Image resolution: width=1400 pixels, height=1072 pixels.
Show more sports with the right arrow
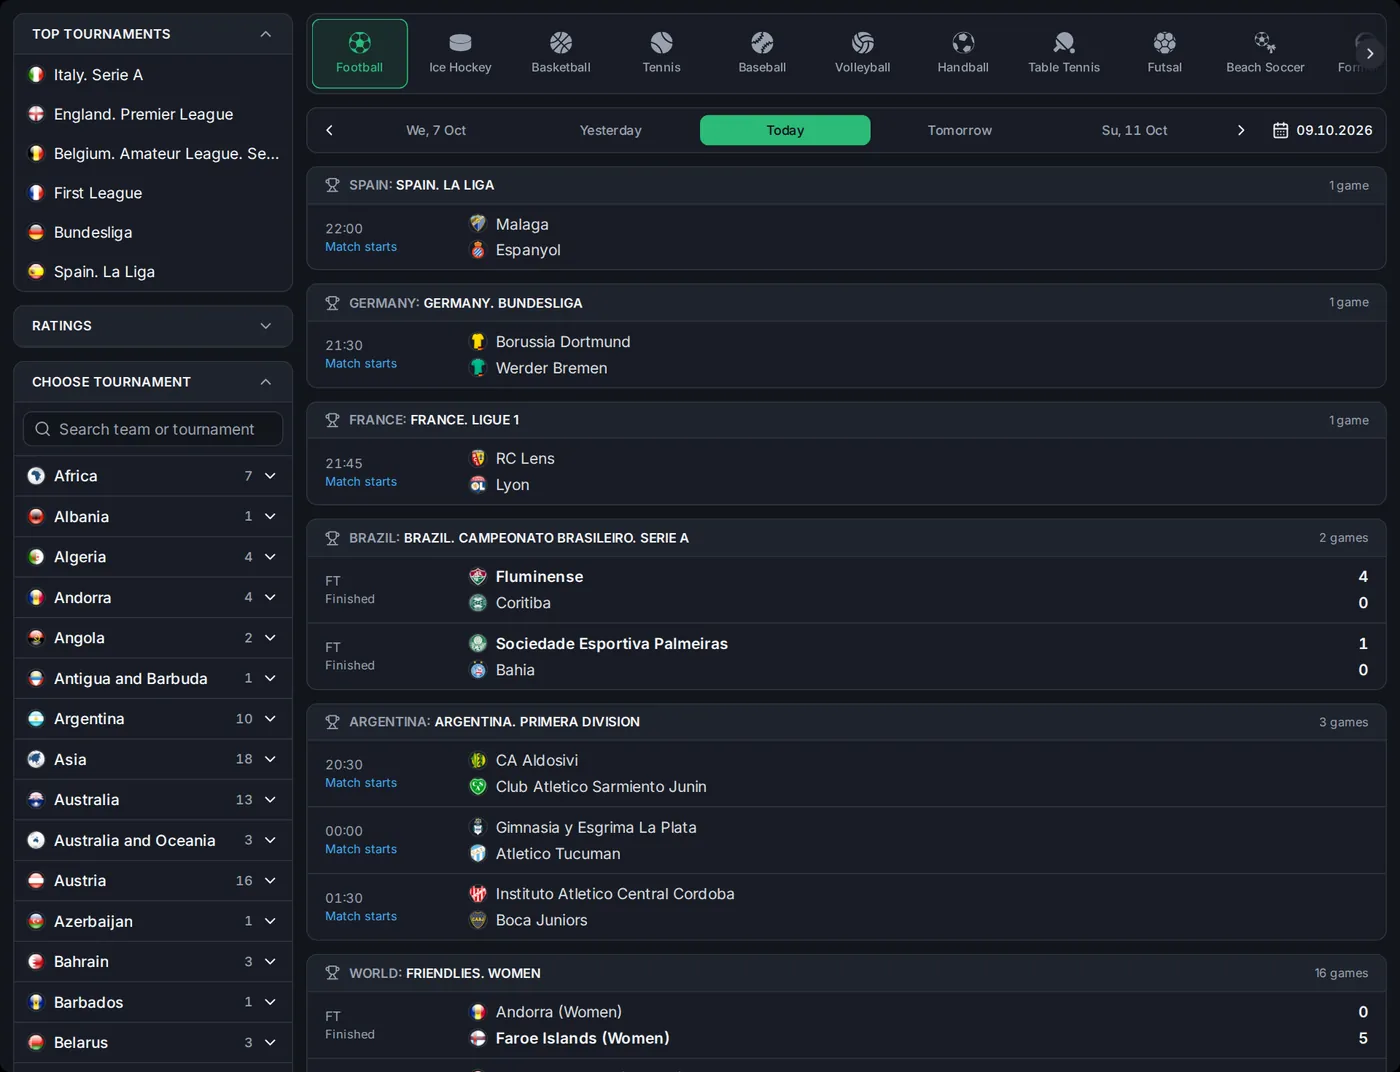coord(1370,54)
